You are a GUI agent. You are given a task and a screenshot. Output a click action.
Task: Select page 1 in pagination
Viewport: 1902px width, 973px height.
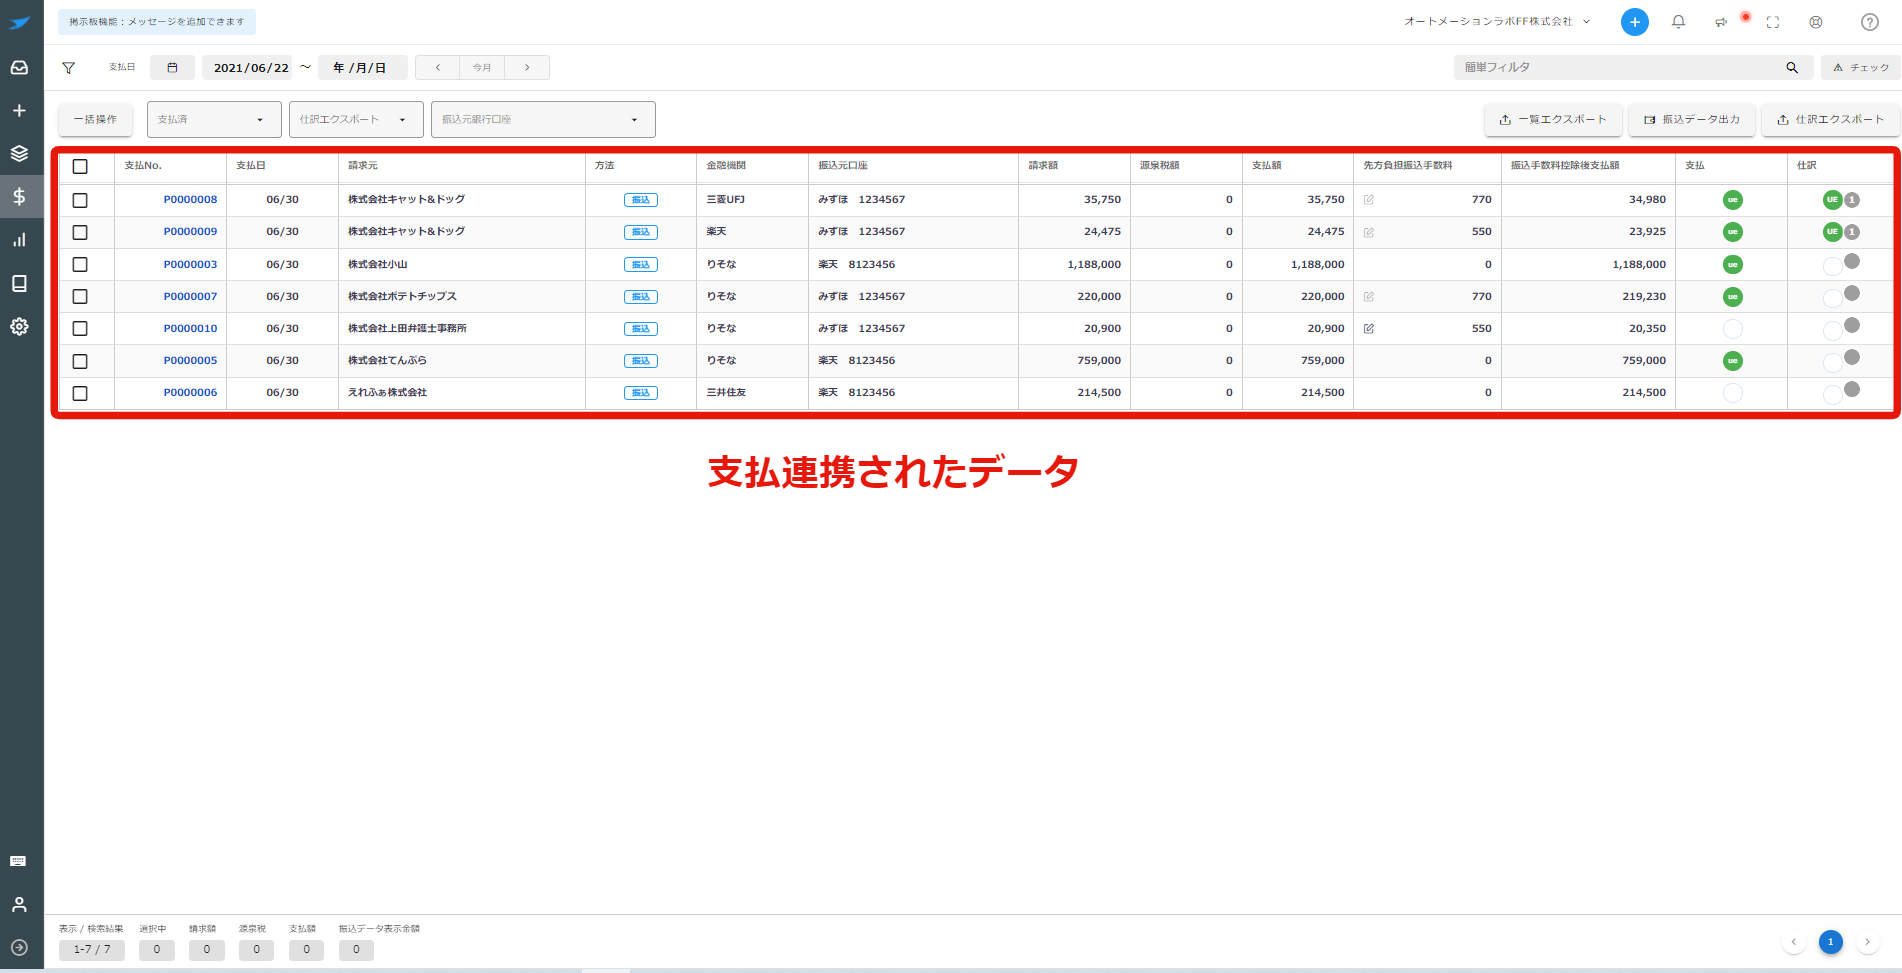1831,942
